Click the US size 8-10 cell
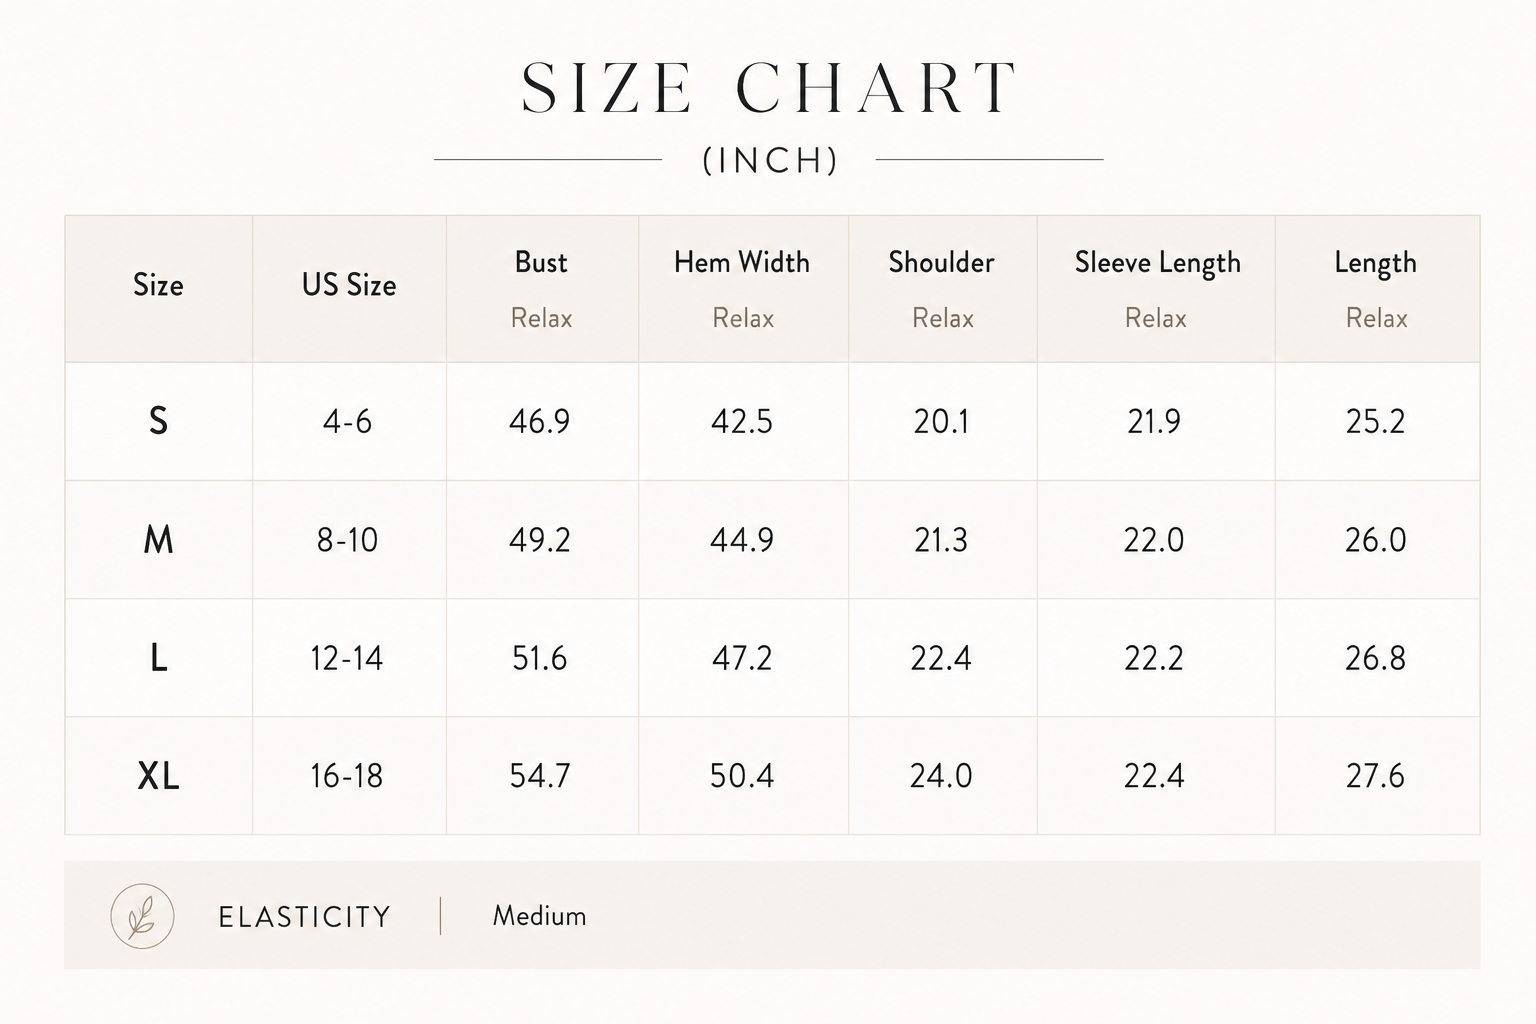Screen dimensions: 1536x1024 (347, 540)
